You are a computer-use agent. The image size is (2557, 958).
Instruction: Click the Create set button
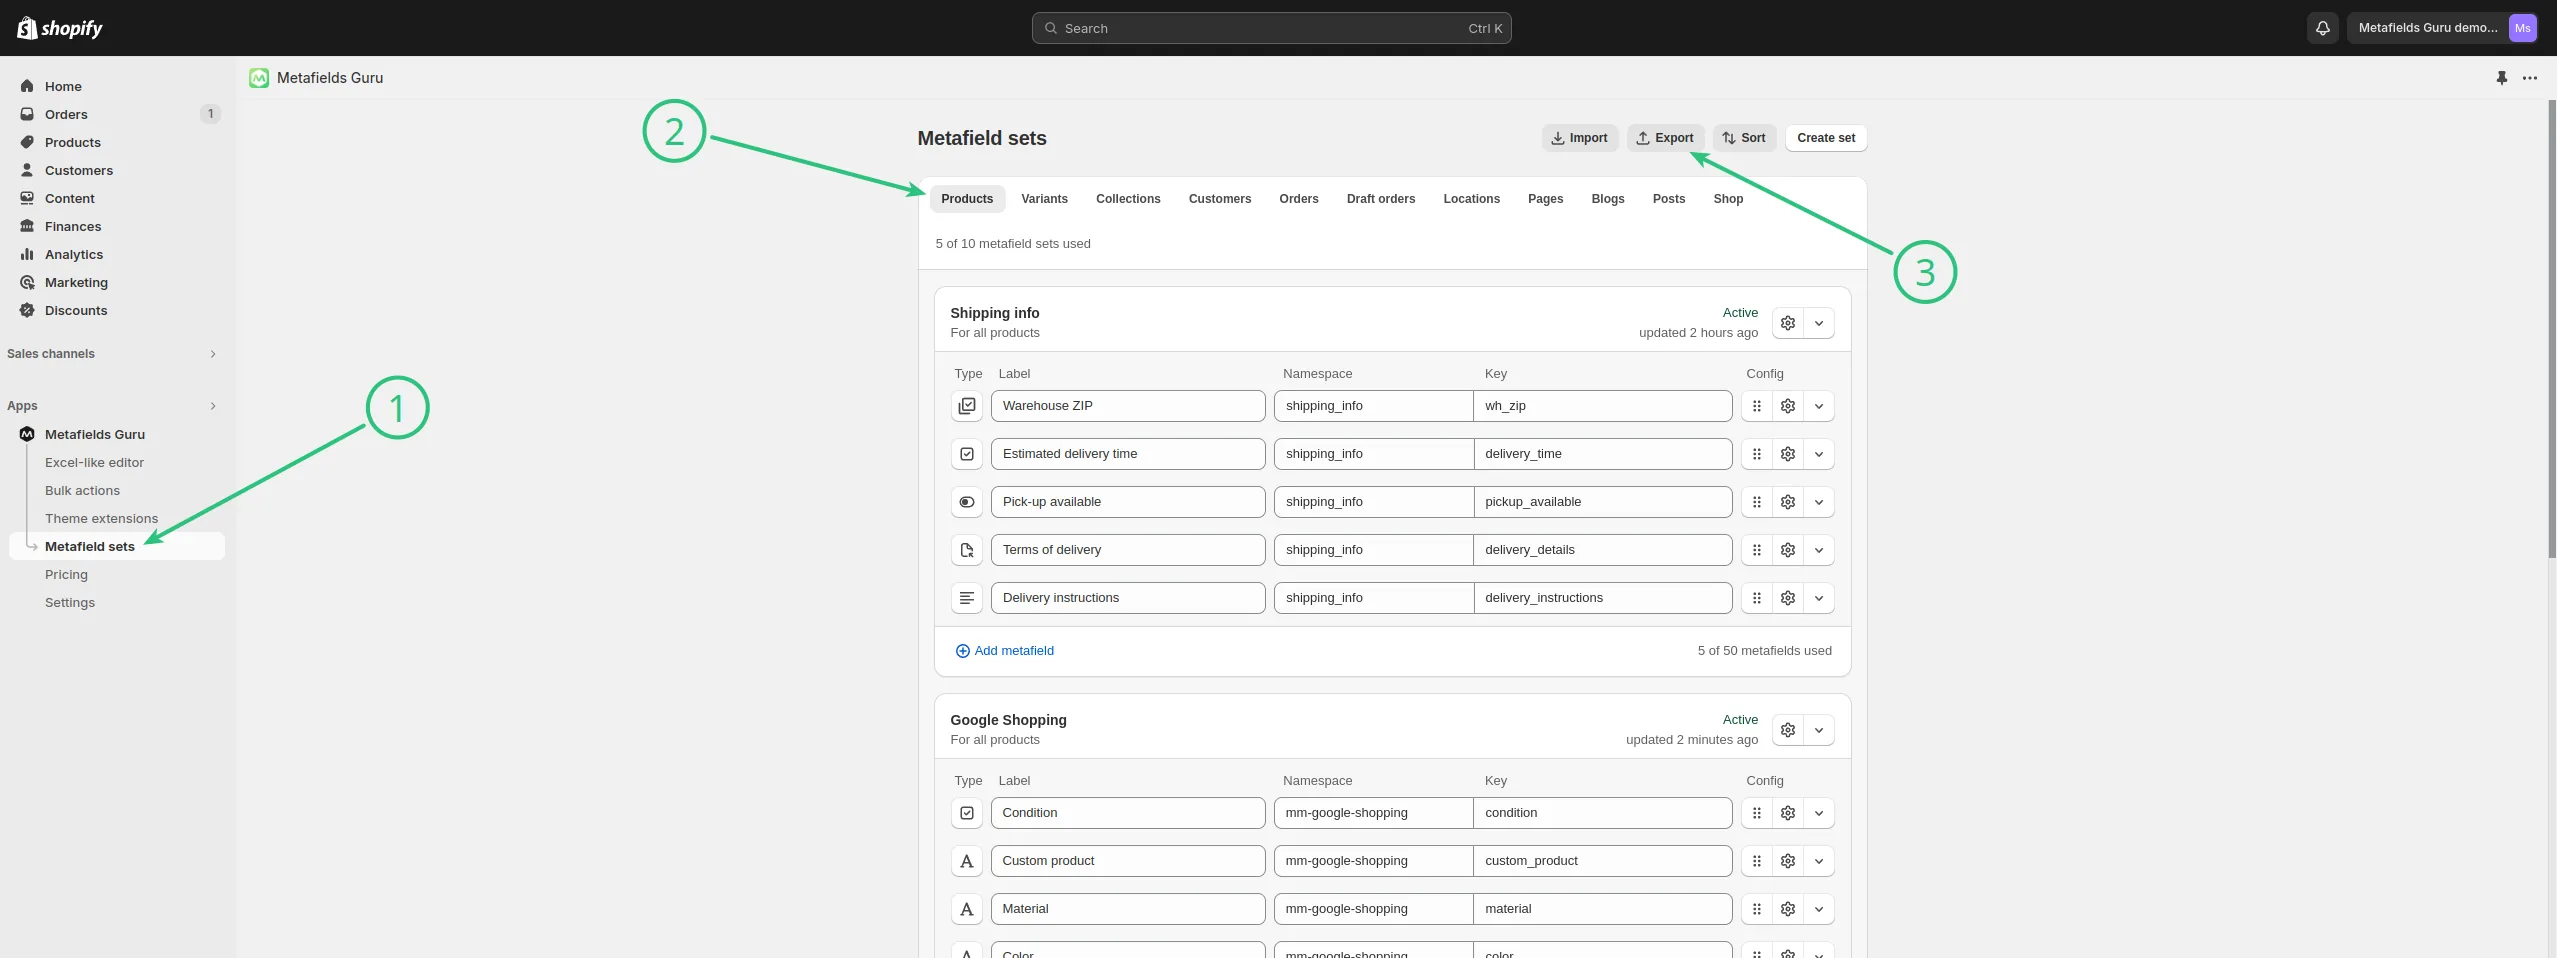point(1825,138)
